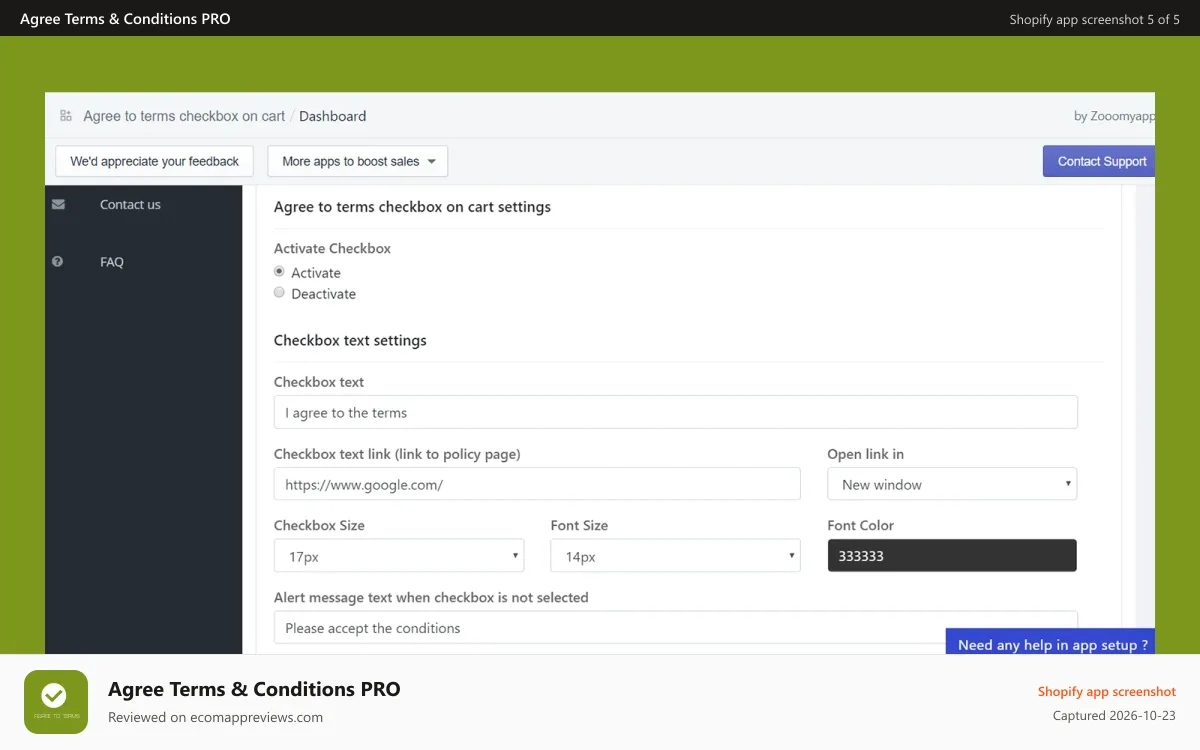This screenshot has height=750, width=1200.
Task: Click the question mark icon beside FAQ
Action: click(58, 262)
